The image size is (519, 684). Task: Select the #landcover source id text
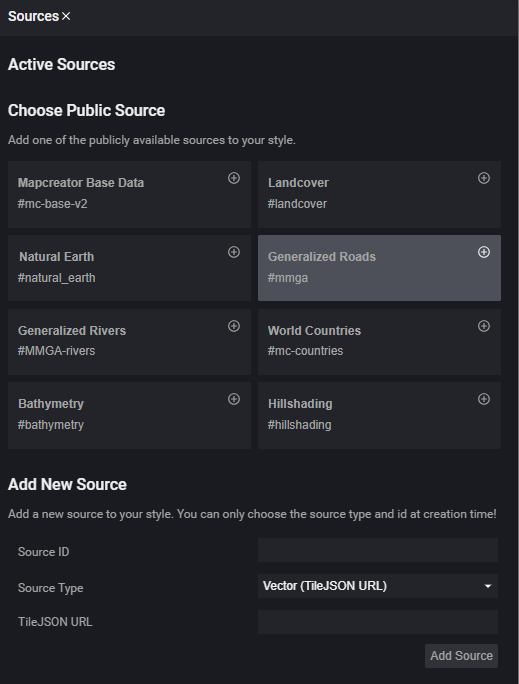tap(297, 204)
